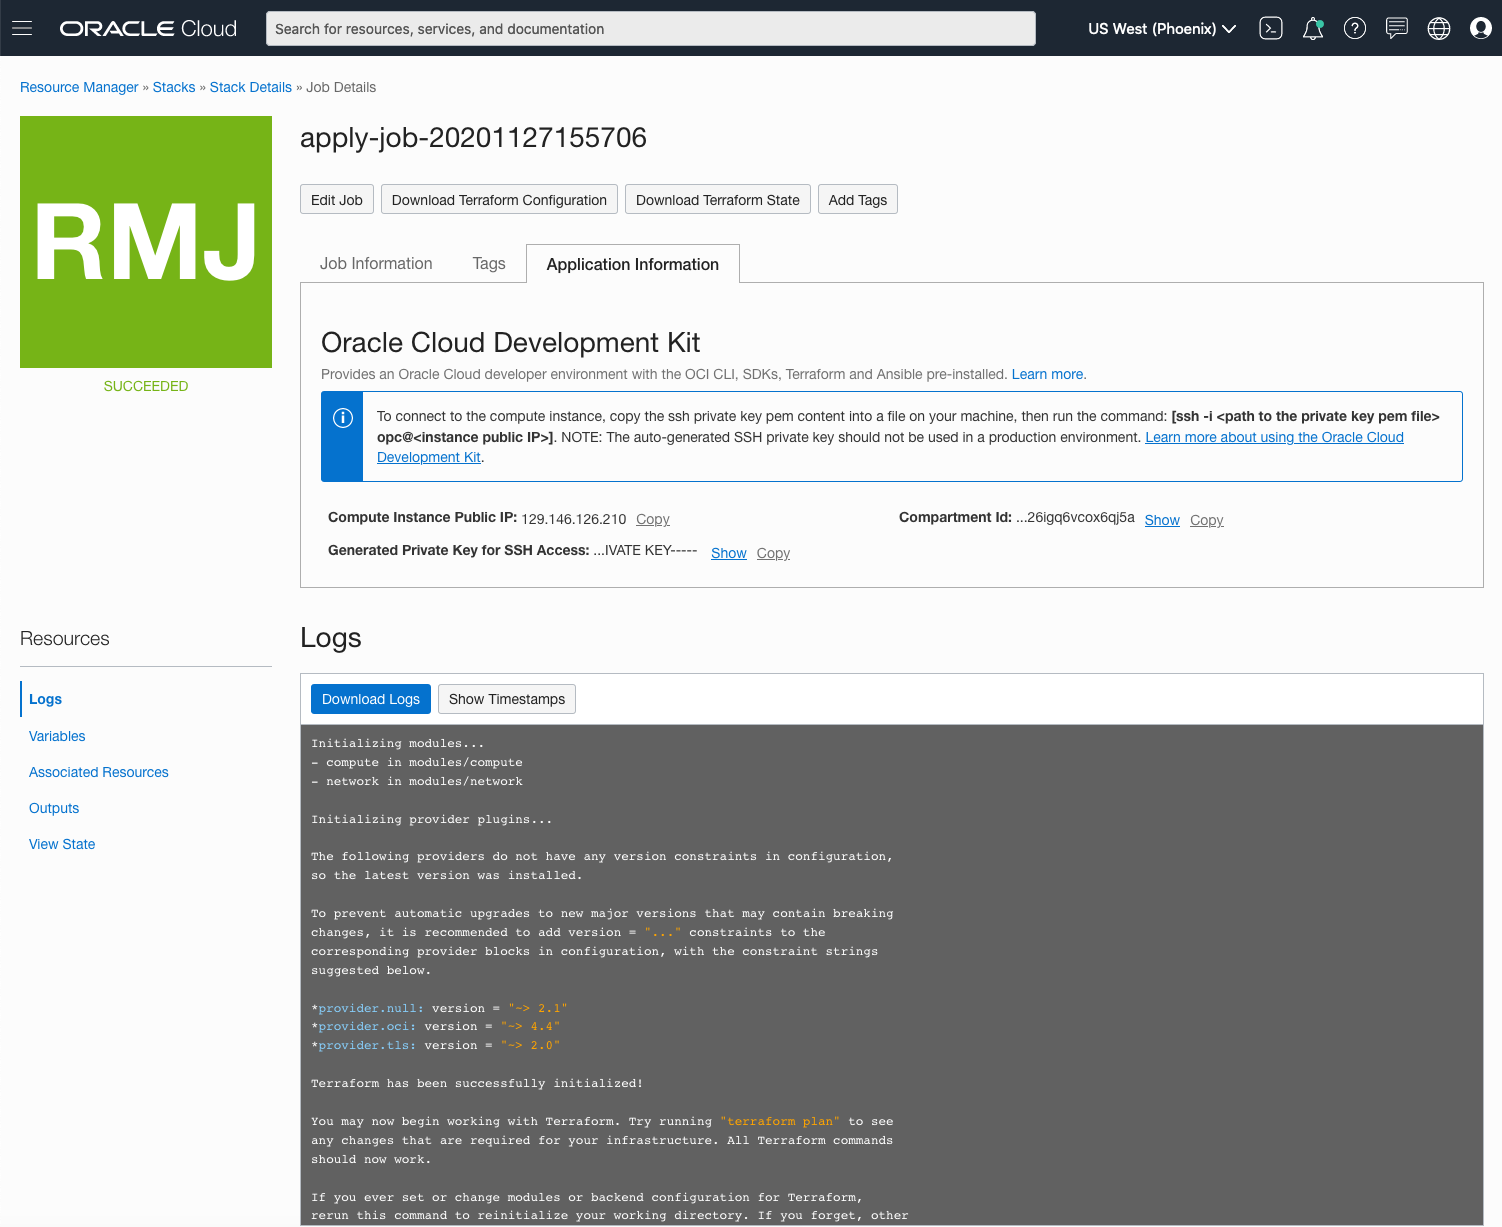Click the Job Details breadcrumb text
1502x1227 pixels.
pyautogui.click(x=341, y=87)
